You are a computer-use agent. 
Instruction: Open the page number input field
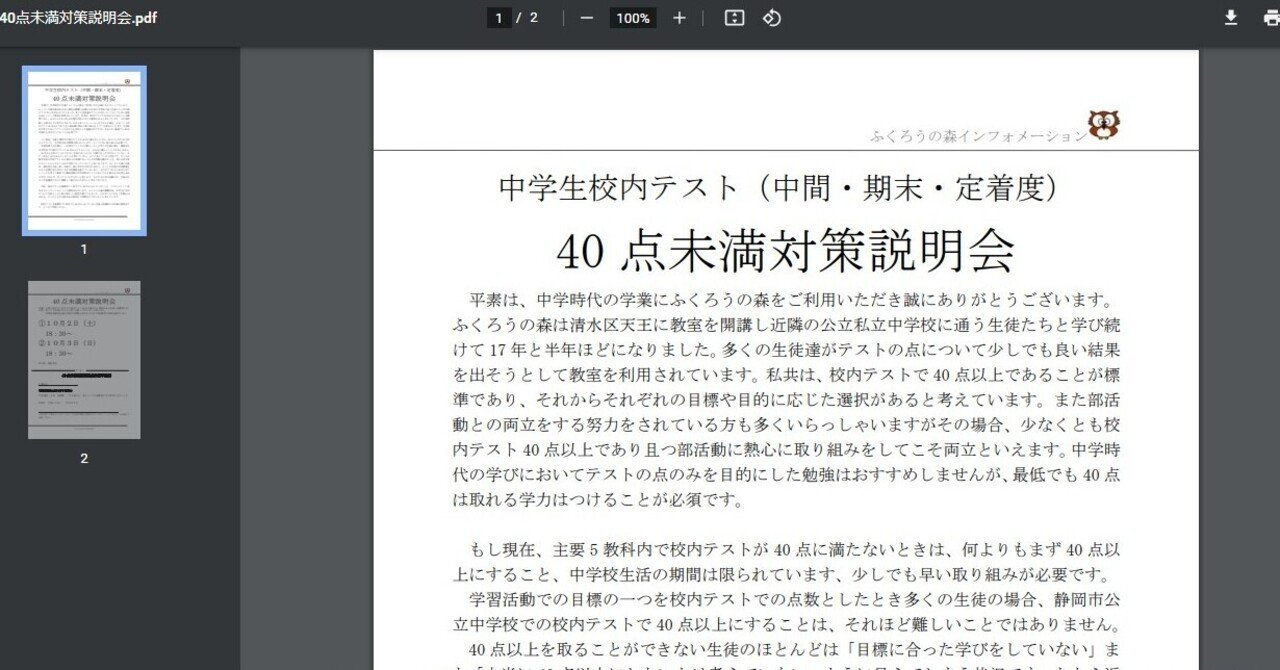497,17
